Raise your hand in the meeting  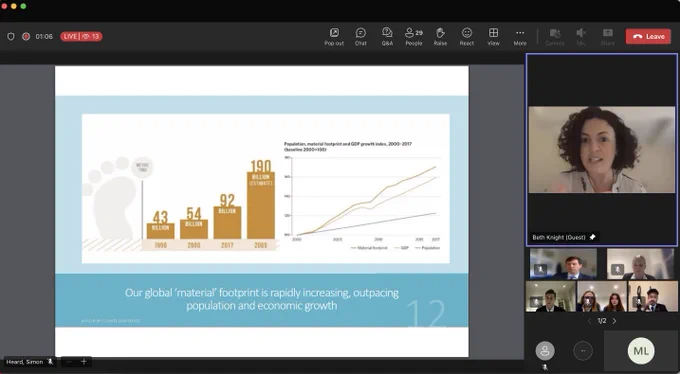coord(440,36)
